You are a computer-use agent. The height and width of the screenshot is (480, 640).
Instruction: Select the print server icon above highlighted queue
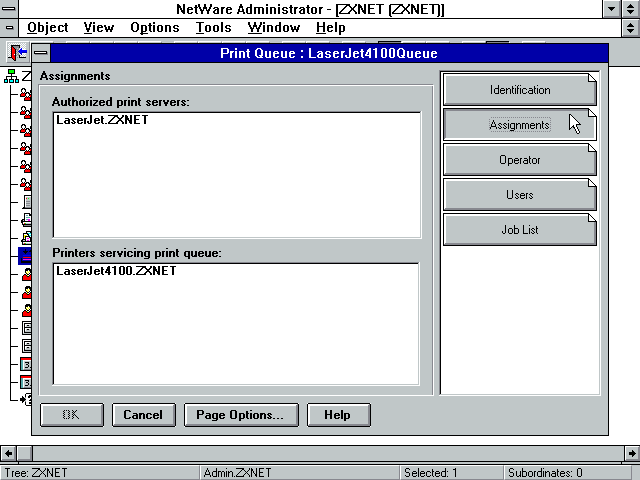27,238
